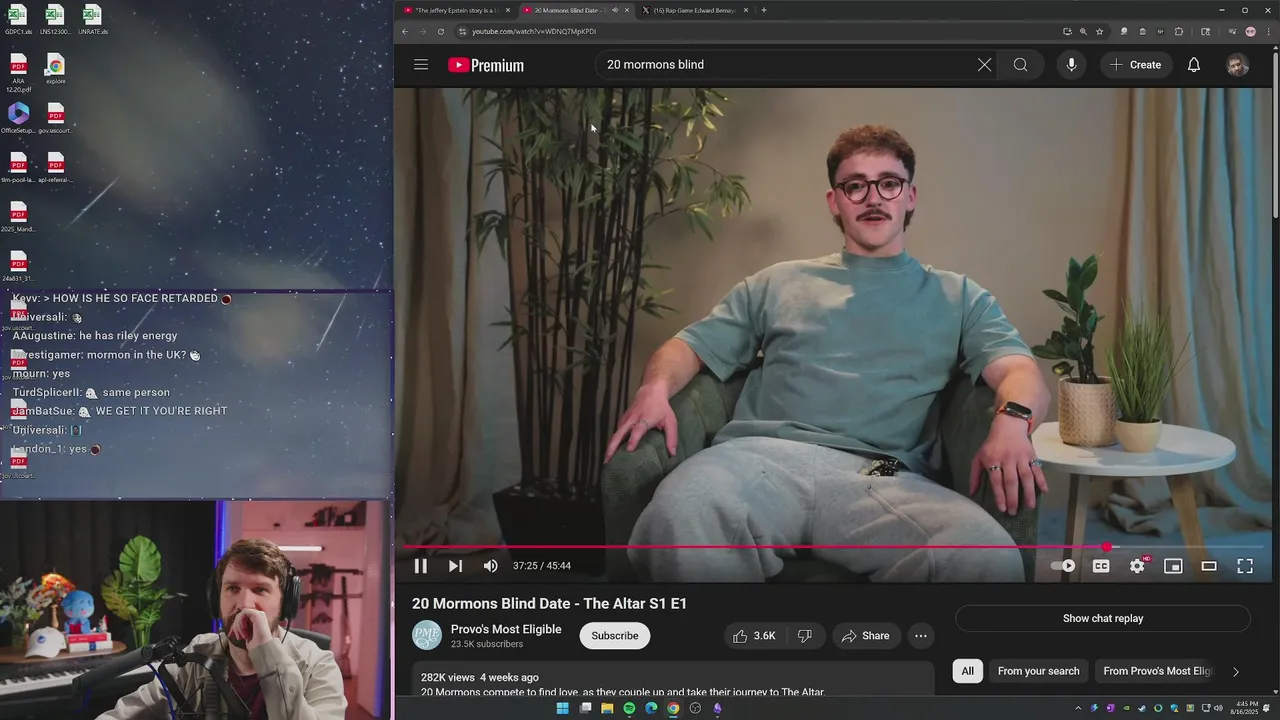Show hidden system tray icons
This screenshot has width=1280, height=720.
coord(1078,708)
